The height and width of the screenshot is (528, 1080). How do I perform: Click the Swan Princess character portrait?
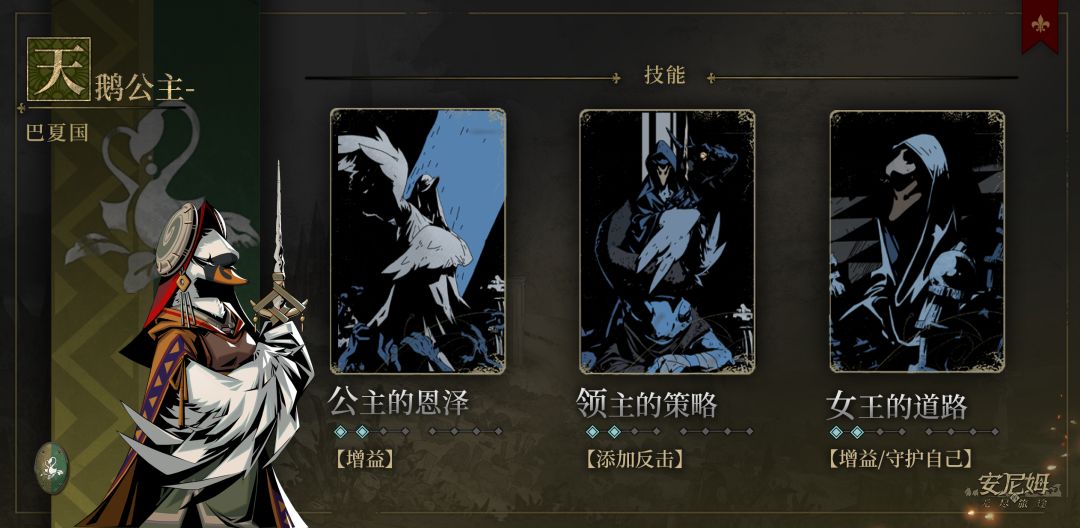pos(200,358)
